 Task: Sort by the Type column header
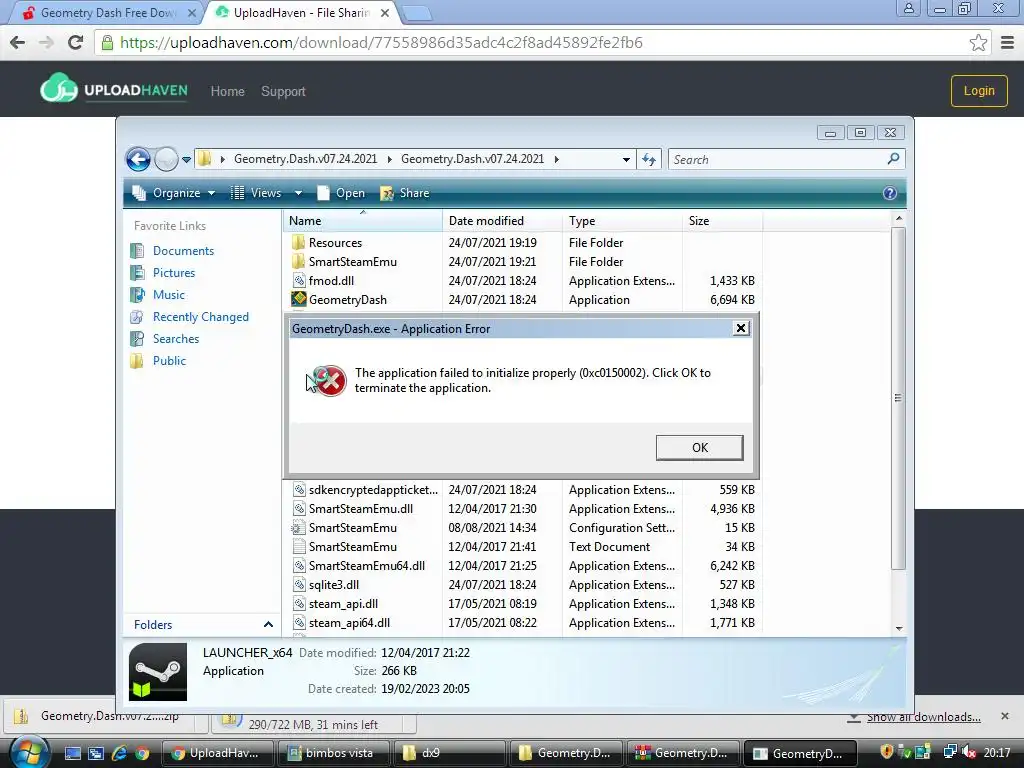(x=622, y=221)
